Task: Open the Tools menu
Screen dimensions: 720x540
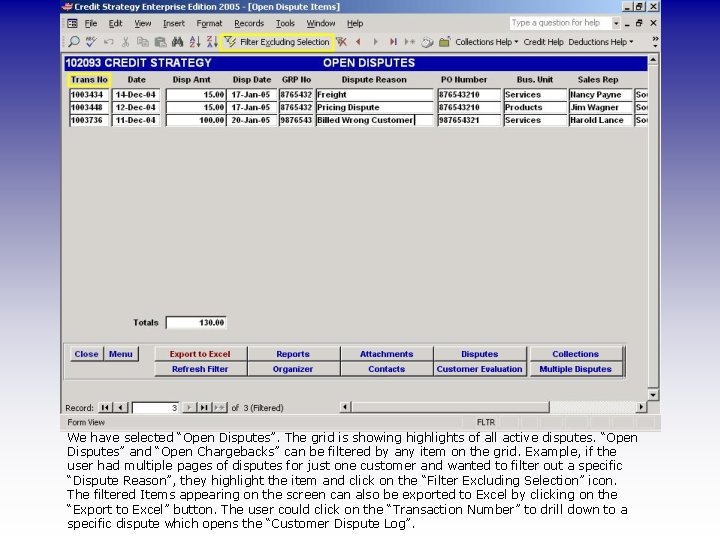Action: [285, 23]
